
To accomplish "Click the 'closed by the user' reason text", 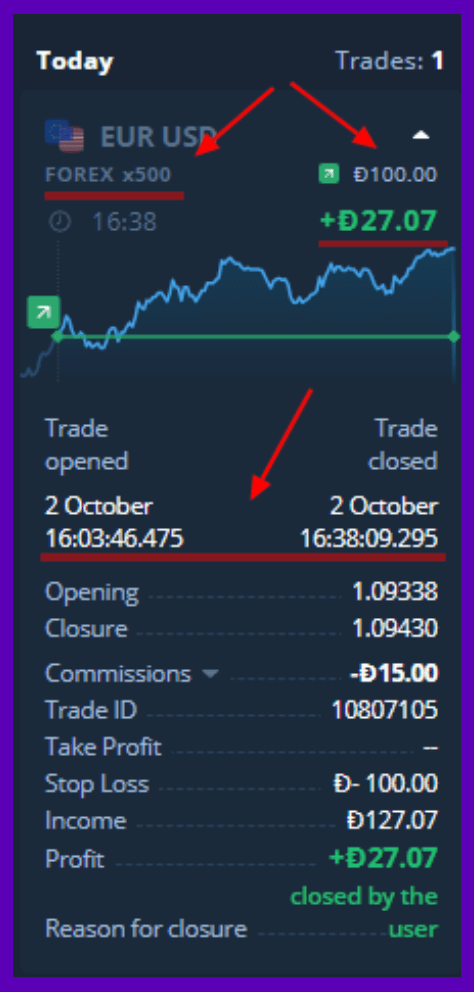I will (x=364, y=913).
